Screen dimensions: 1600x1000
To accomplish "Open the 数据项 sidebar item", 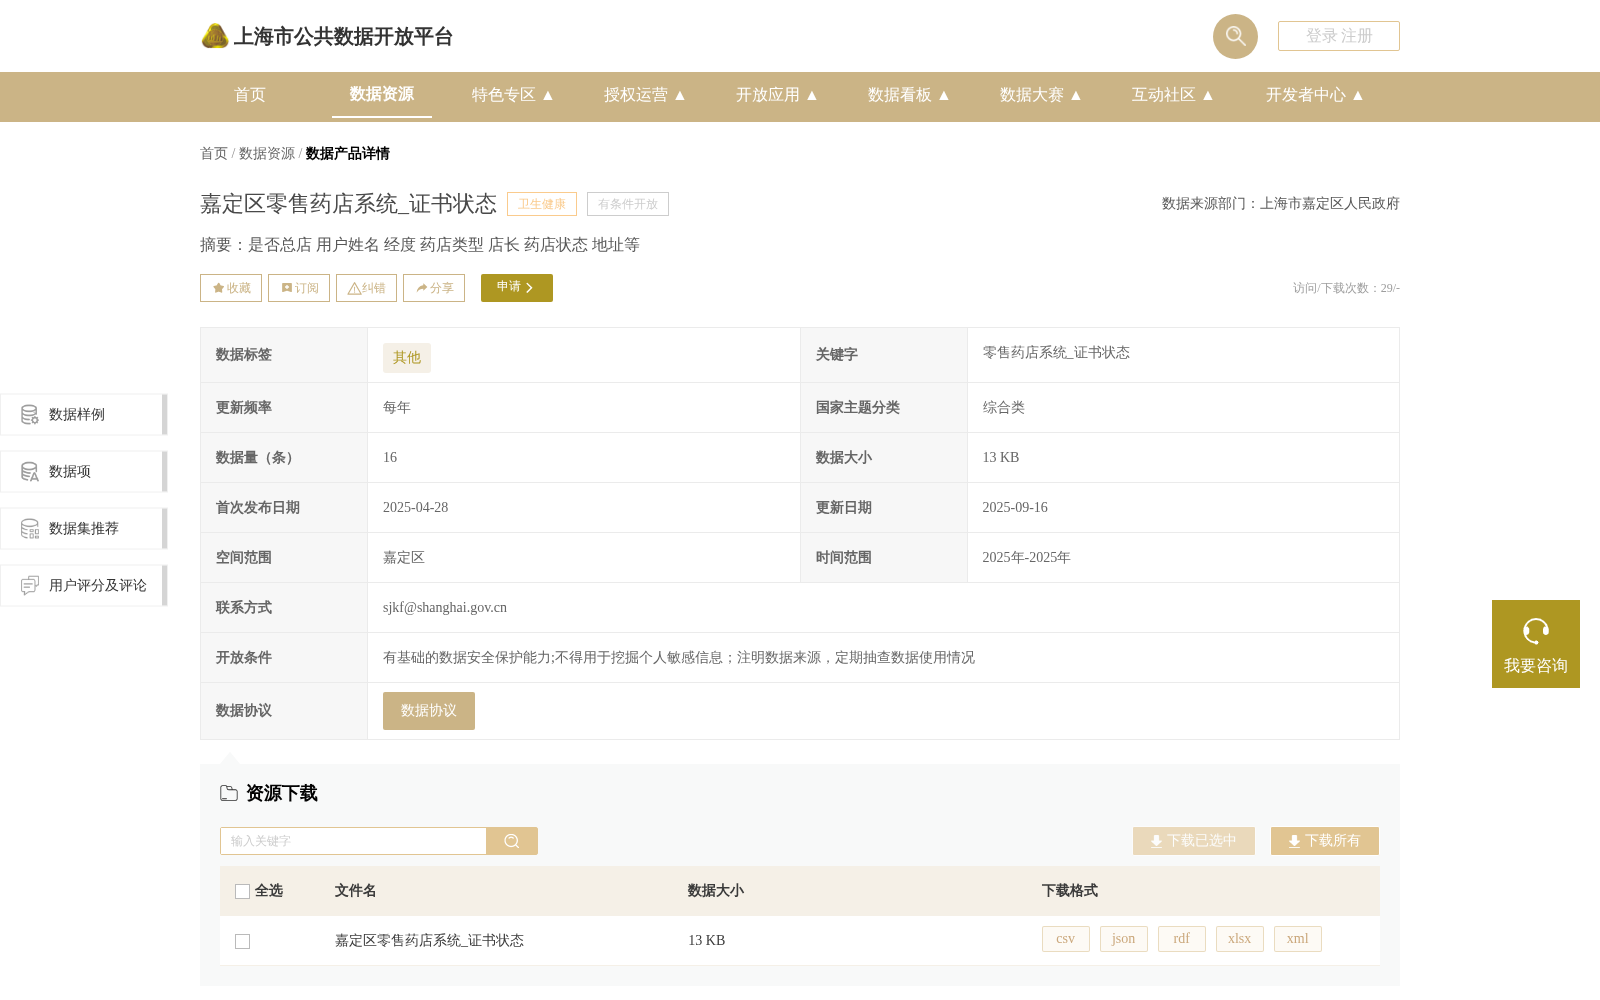I will [83, 471].
